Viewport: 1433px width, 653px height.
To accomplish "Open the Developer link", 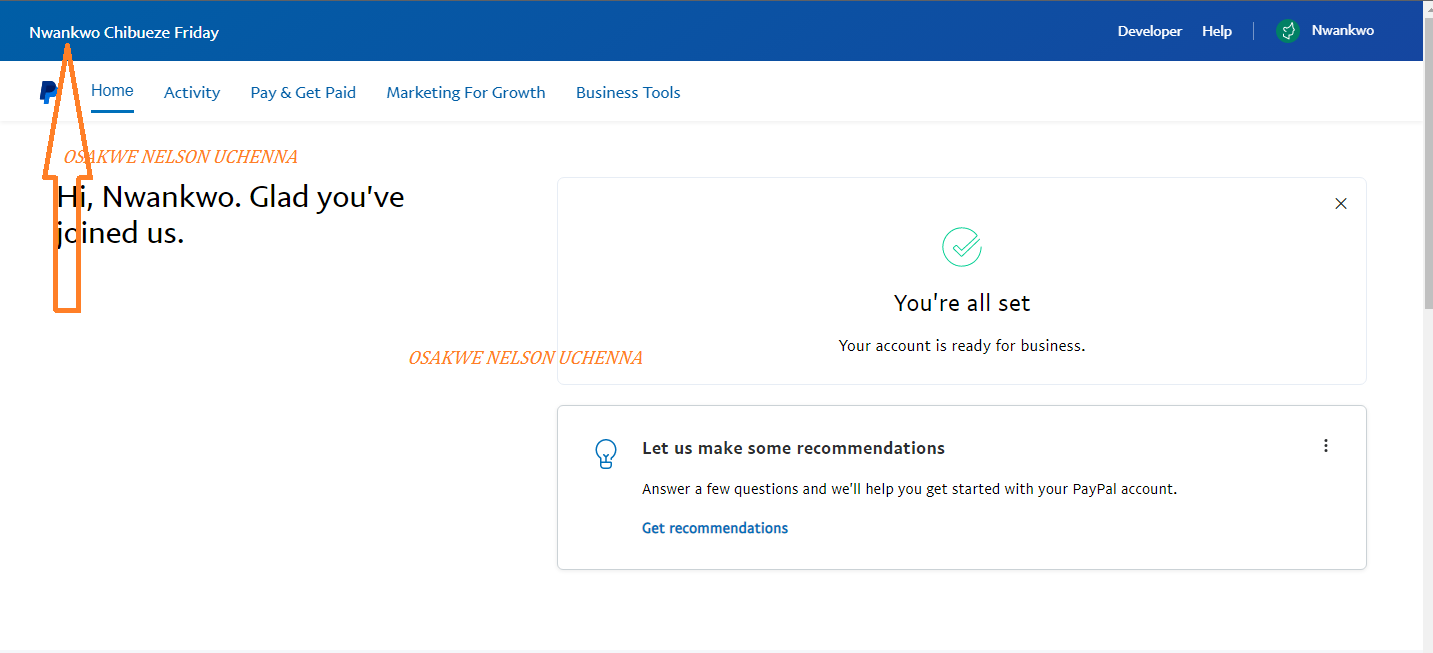I will click(1150, 31).
